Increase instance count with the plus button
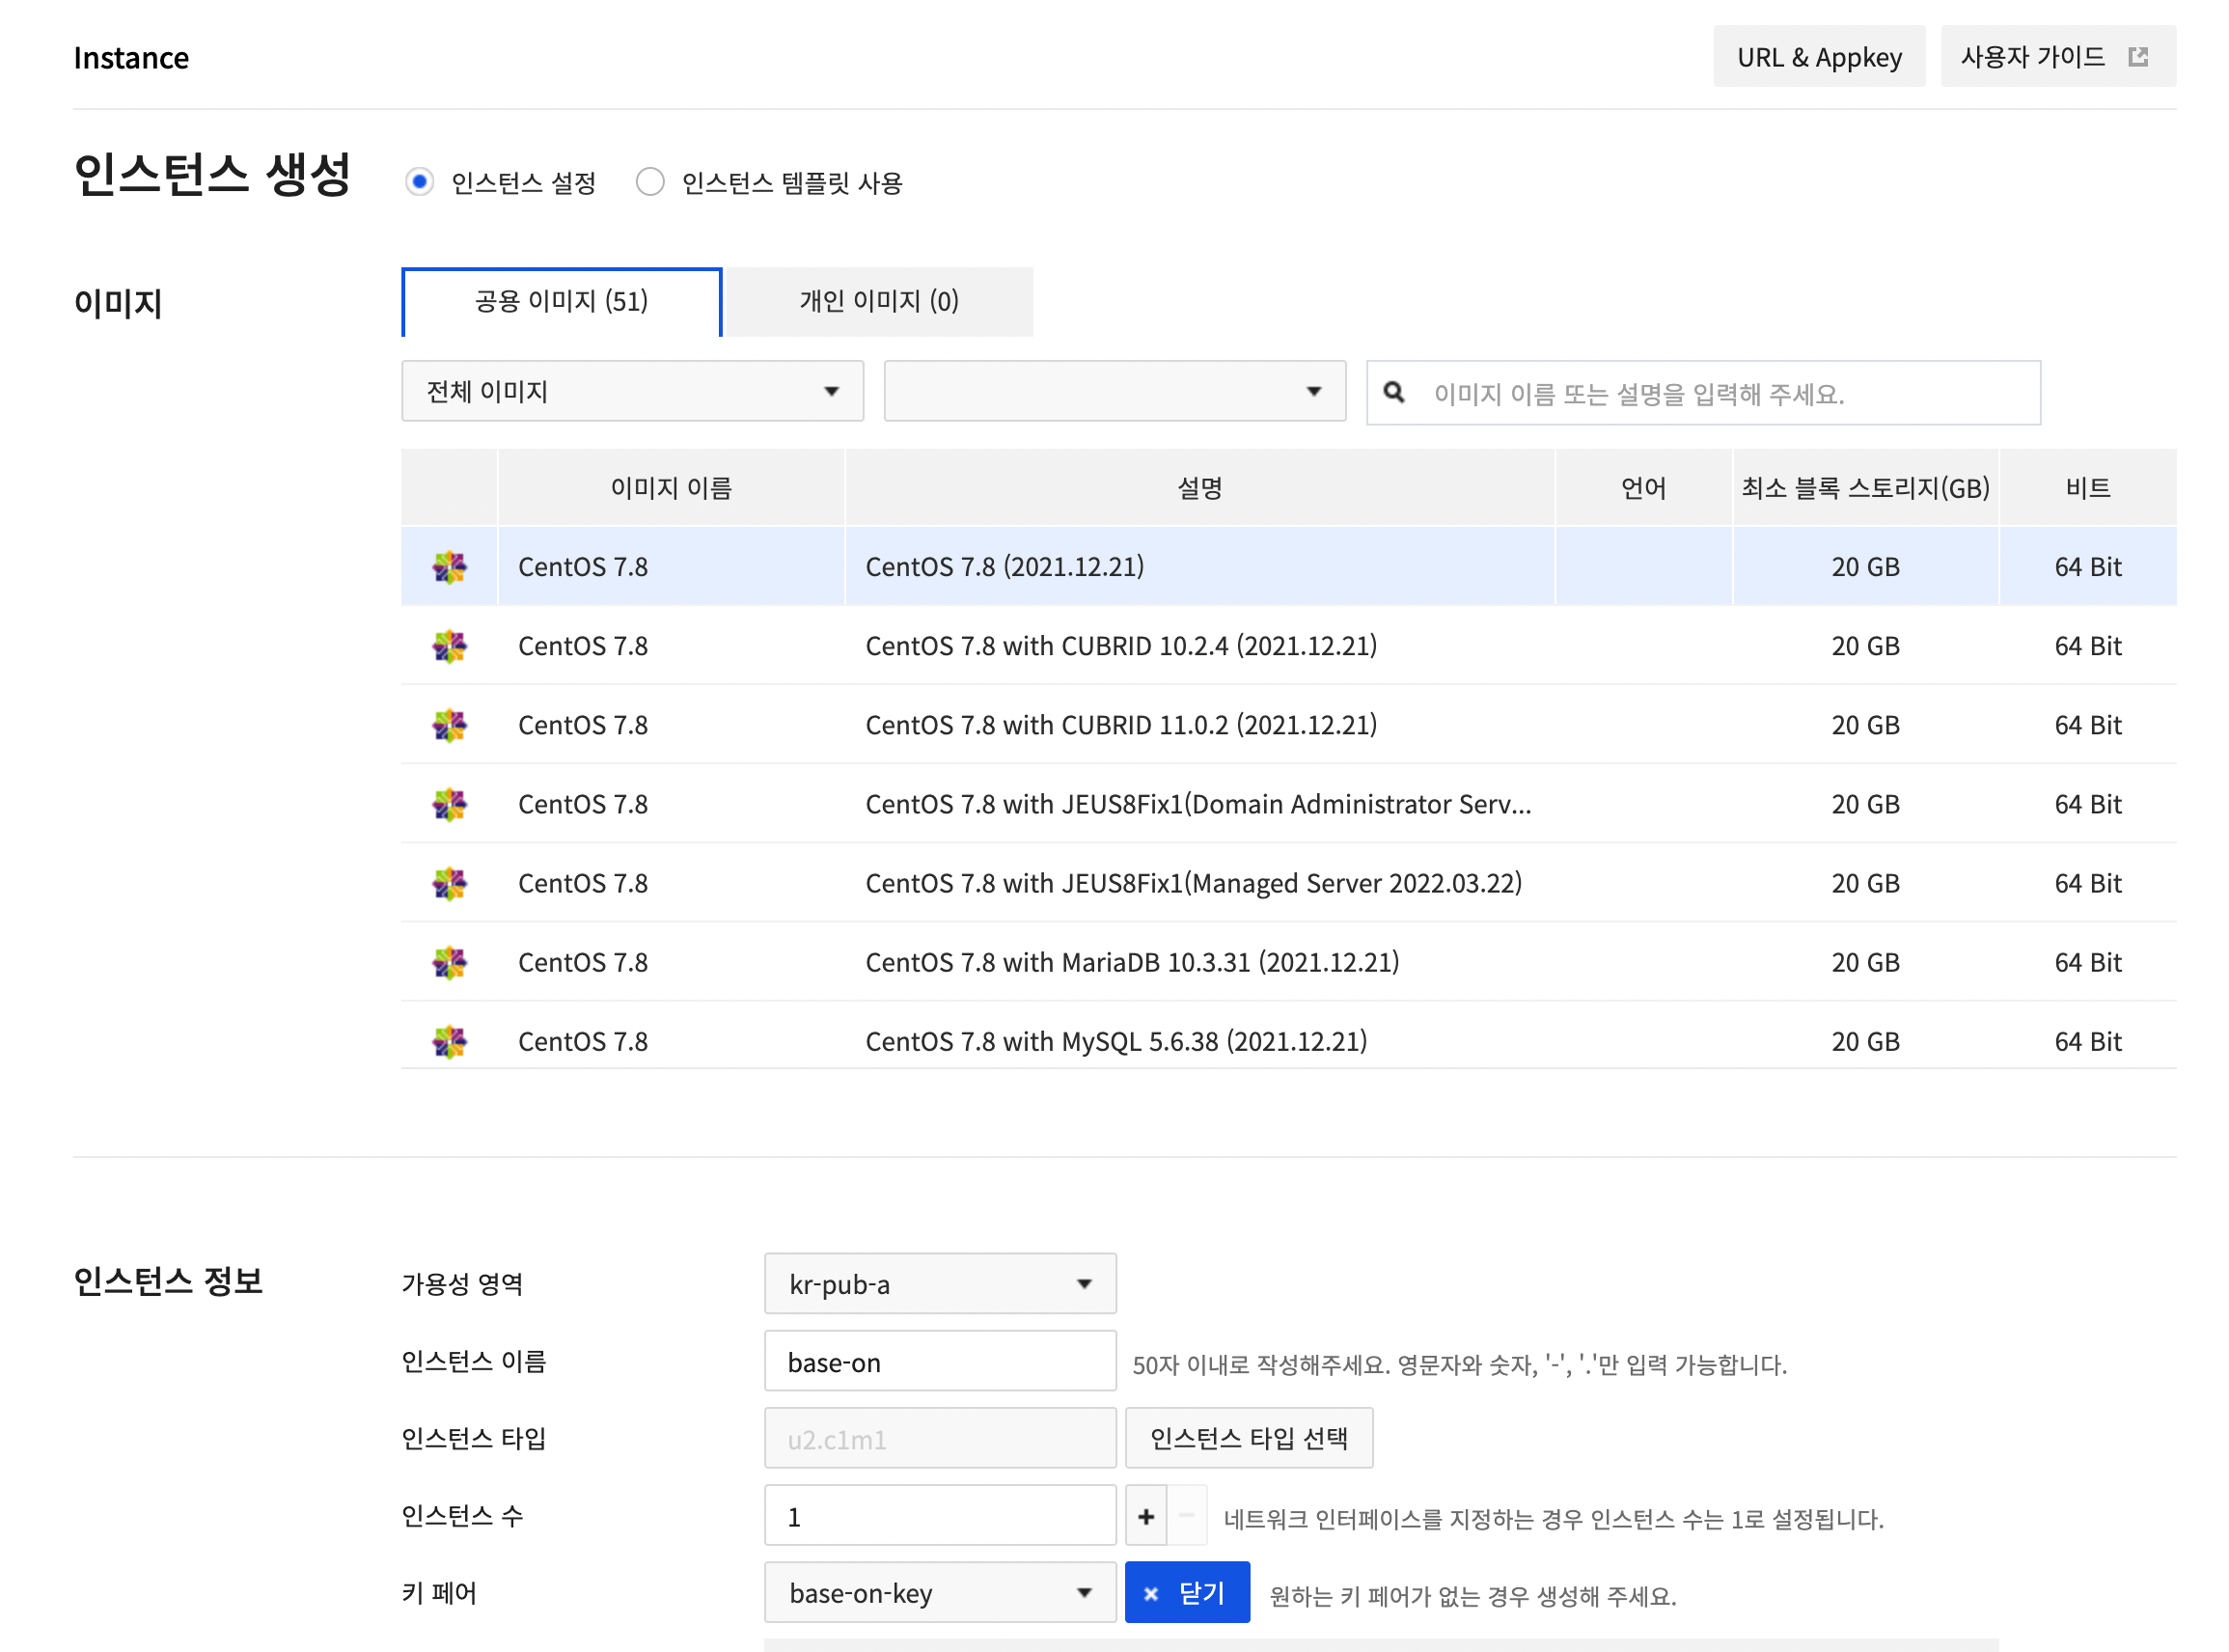The height and width of the screenshot is (1652, 2229). coord(1145,1516)
